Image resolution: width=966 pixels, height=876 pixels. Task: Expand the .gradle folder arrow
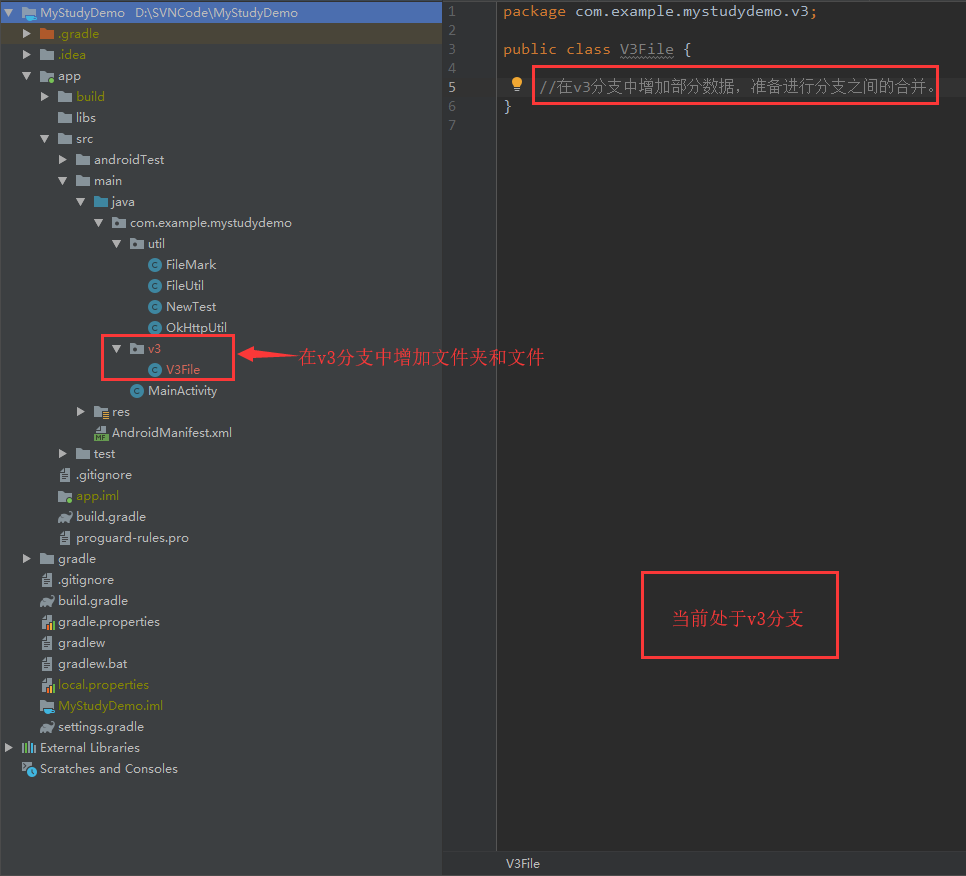point(26,33)
